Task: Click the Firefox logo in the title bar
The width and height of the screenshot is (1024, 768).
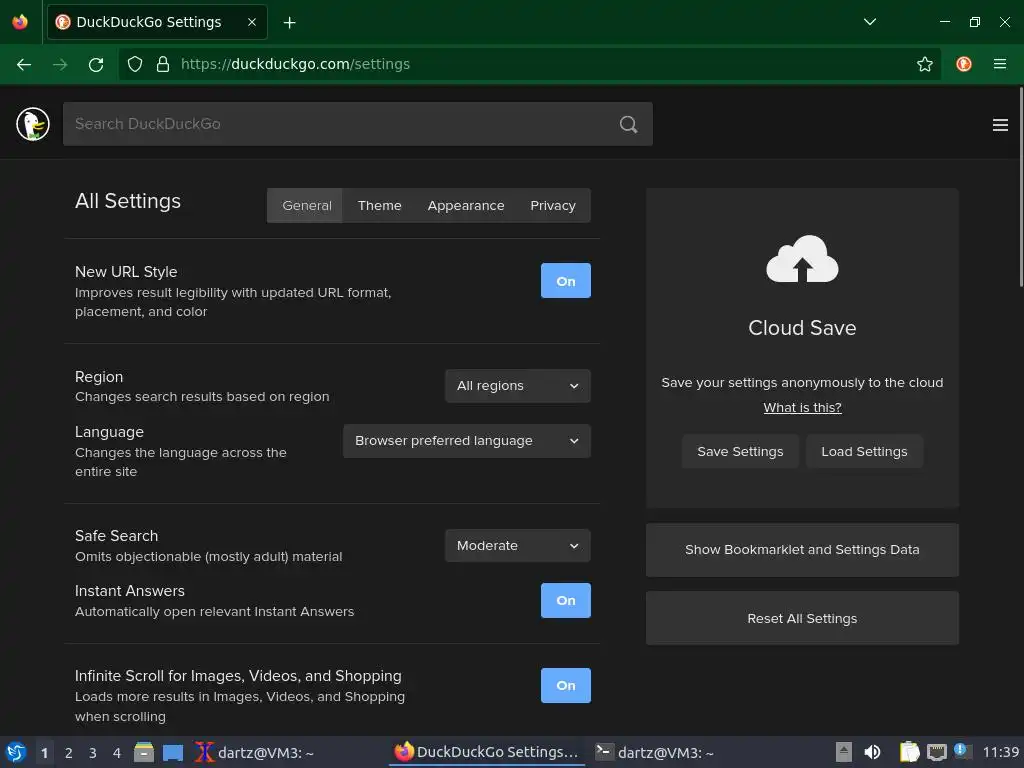Action: coord(20,22)
